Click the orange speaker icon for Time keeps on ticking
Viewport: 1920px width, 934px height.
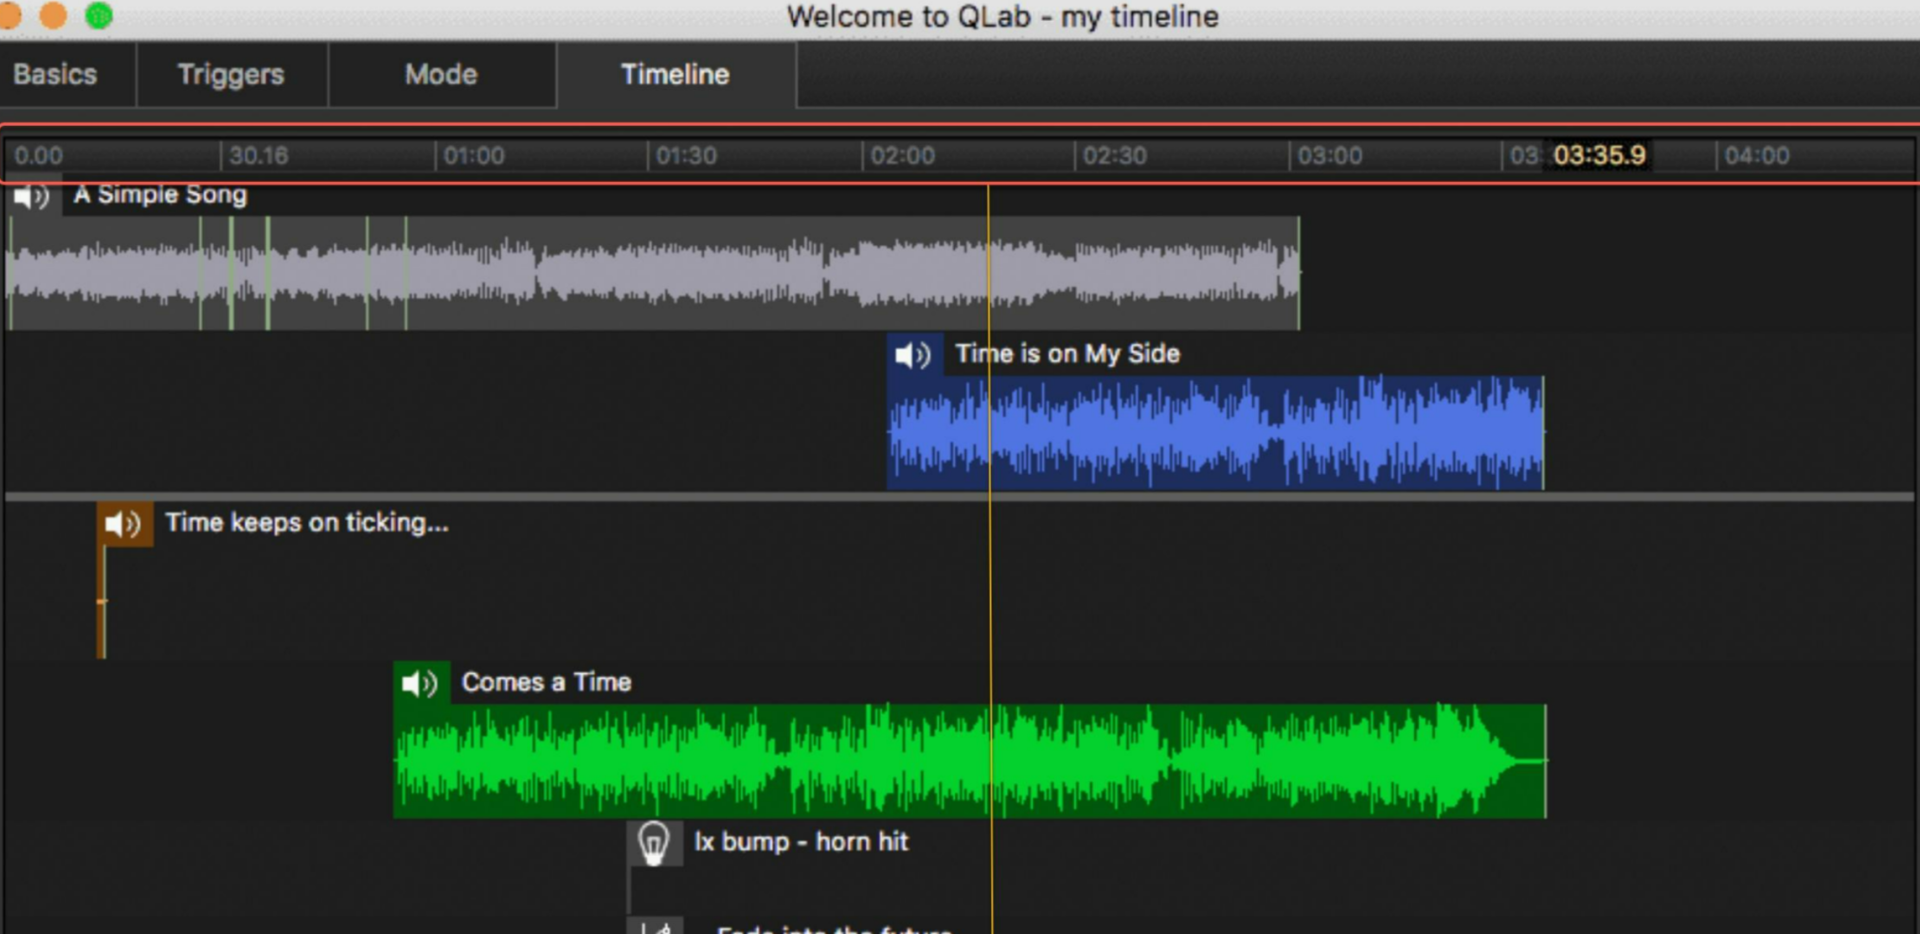125,524
